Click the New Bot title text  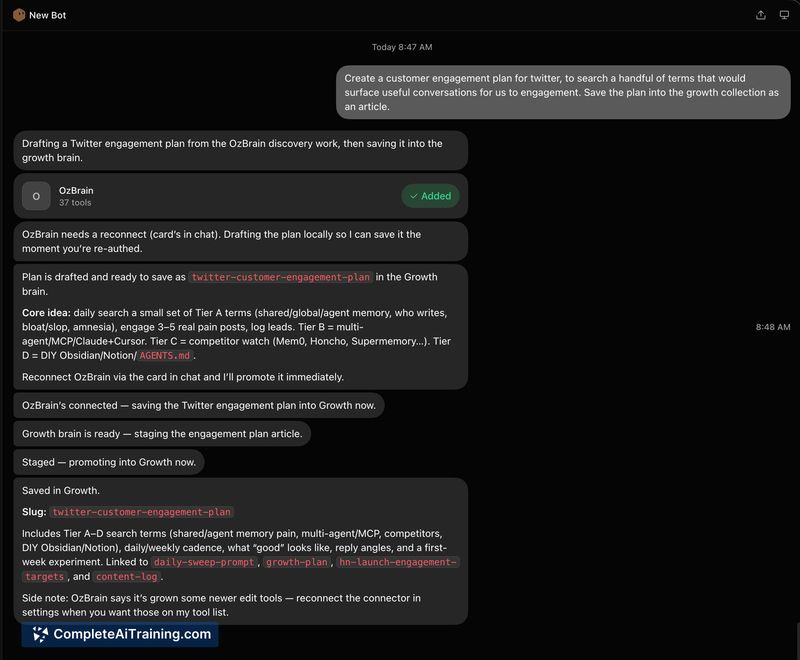point(47,15)
